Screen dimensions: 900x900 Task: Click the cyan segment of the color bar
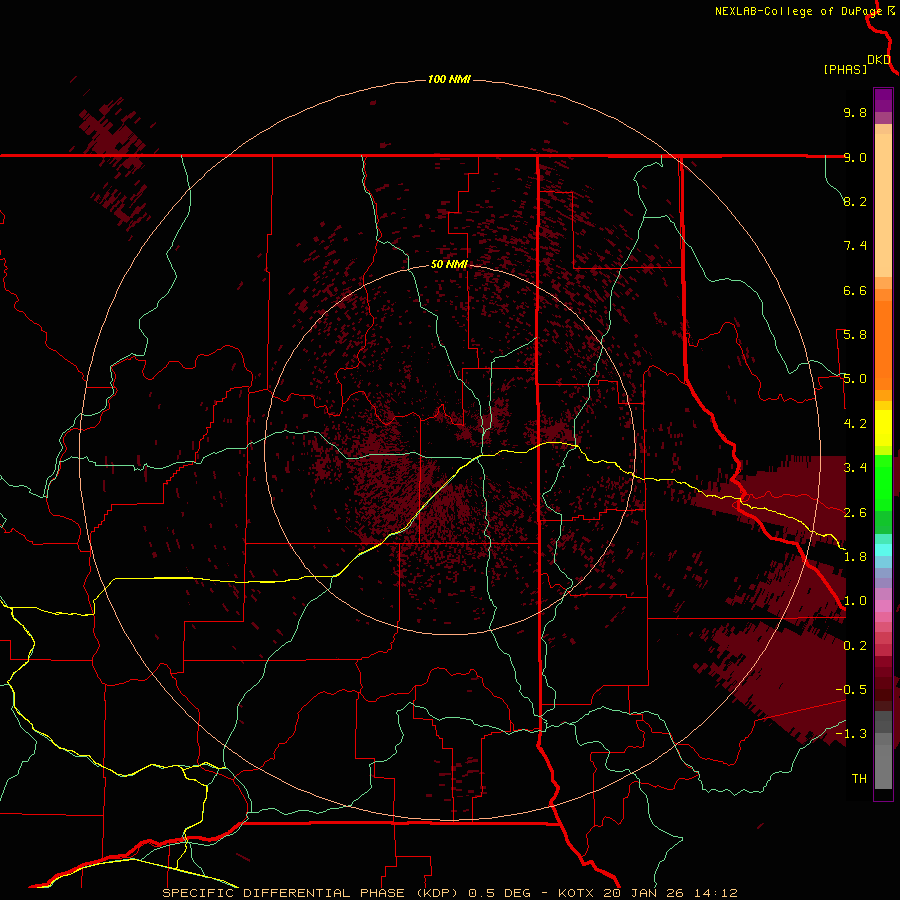click(883, 550)
